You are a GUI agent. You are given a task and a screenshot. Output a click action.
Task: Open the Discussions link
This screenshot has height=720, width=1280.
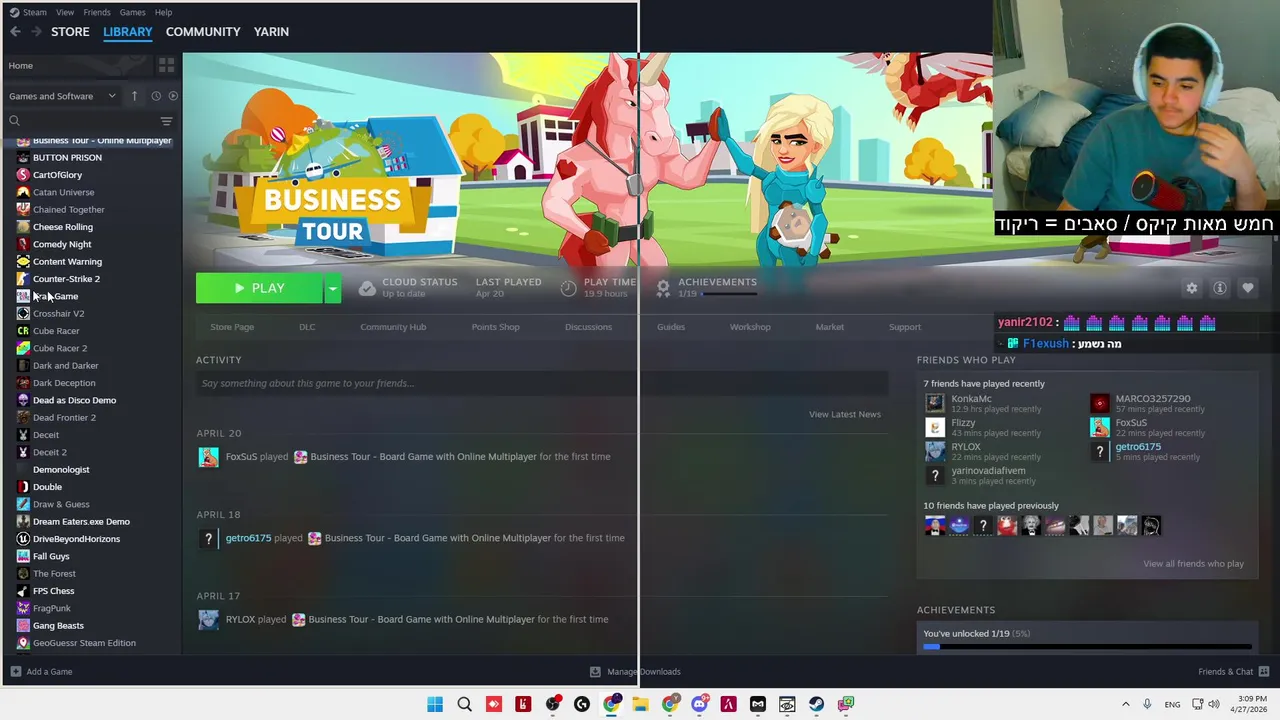click(588, 327)
